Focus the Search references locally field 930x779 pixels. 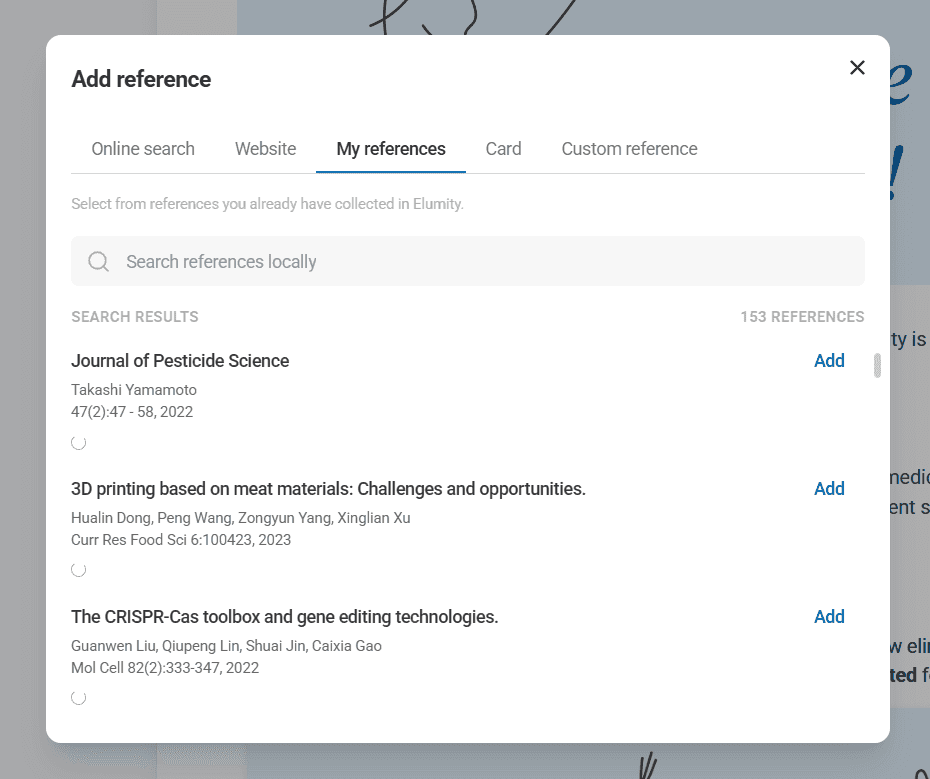480,262
